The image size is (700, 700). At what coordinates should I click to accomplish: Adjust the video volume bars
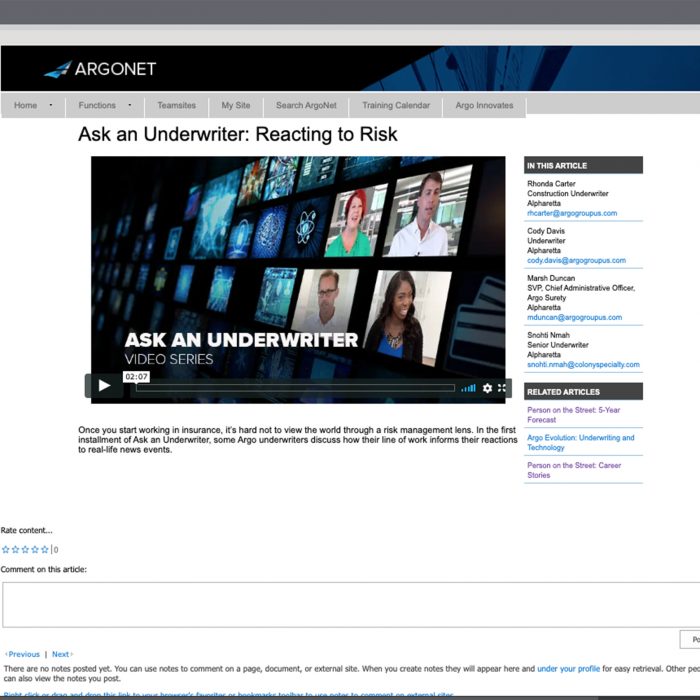pyautogui.click(x=468, y=388)
